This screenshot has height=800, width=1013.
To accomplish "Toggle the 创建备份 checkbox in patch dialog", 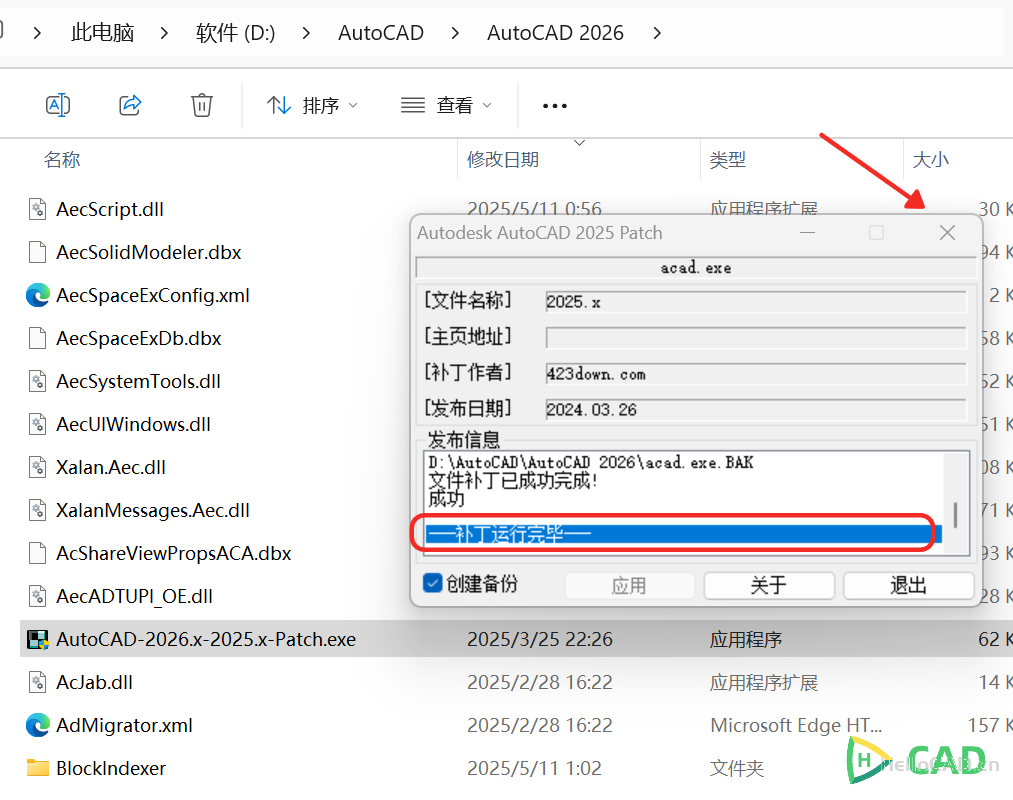I will (x=432, y=583).
